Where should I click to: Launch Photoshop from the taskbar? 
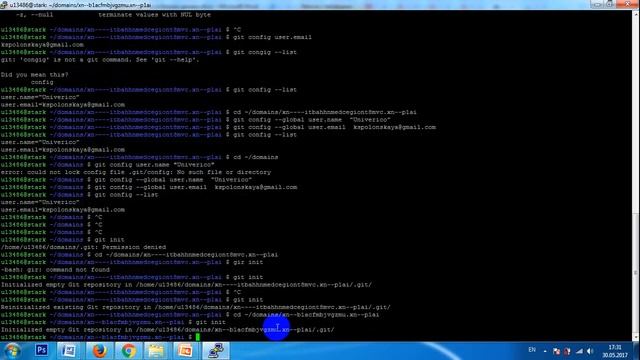[41, 351]
